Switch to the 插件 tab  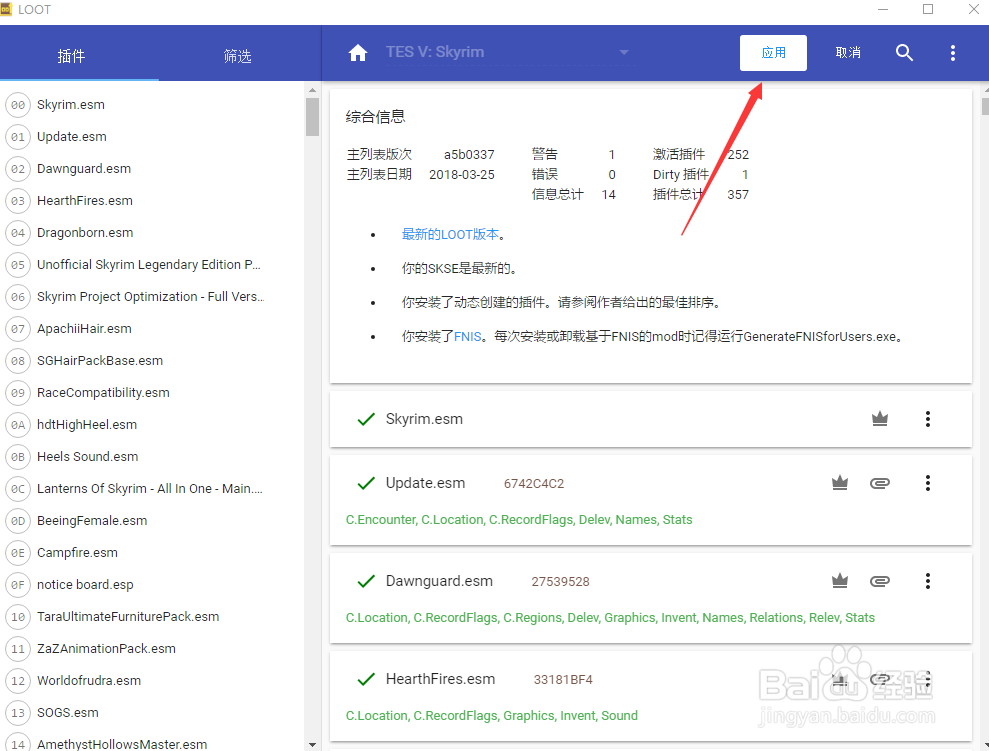coord(71,56)
